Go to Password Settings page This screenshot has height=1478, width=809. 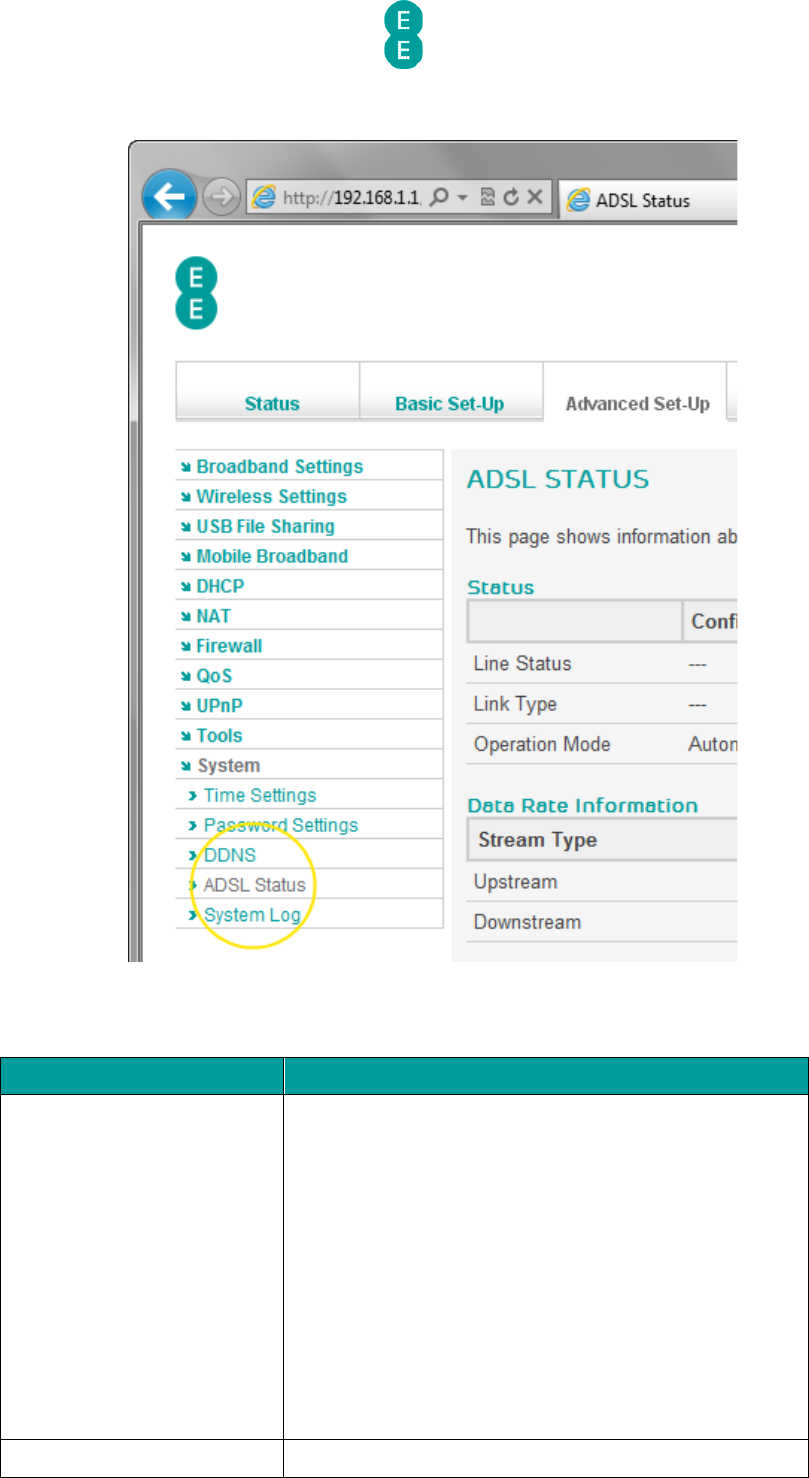[280, 825]
